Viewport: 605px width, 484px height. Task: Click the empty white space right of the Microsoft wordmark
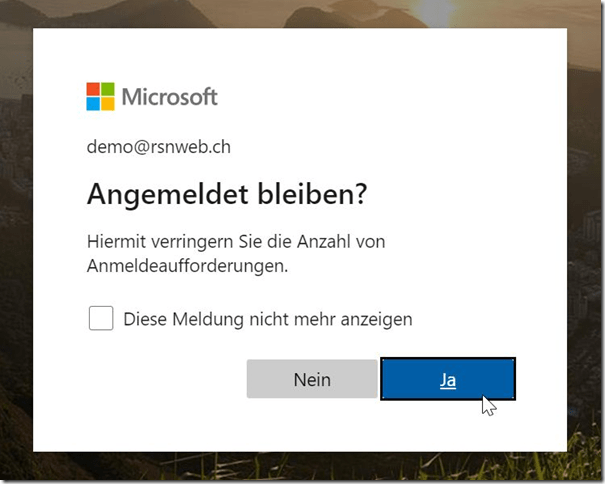click(x=400, y=97)
